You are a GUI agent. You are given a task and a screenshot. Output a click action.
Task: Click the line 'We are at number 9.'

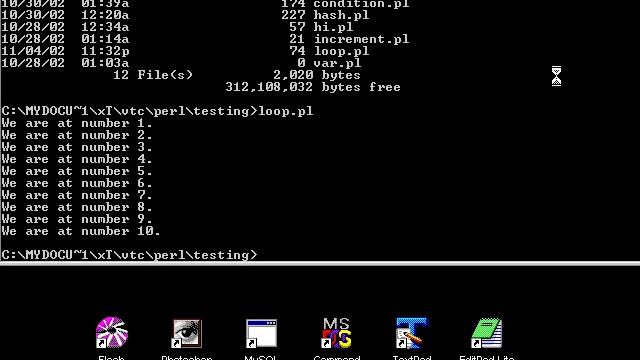[77, 219]
